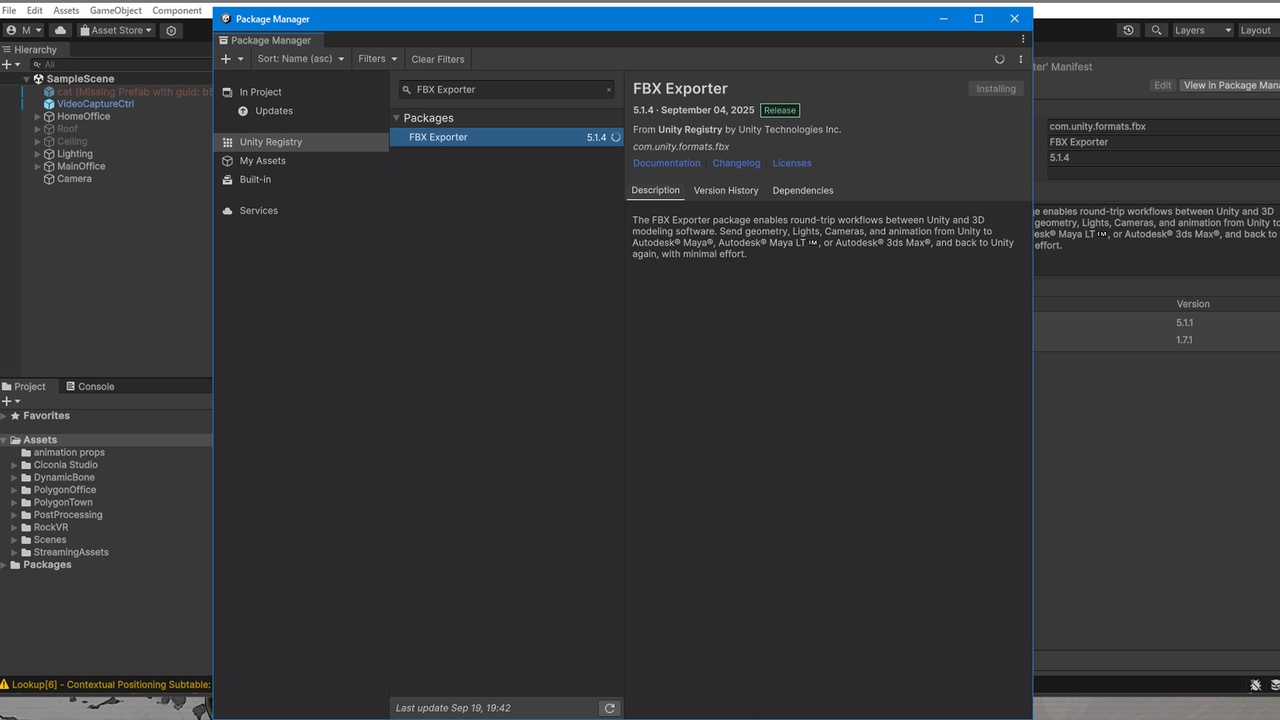Open the Layout dropdown
The image size is (1280, 720).
tap(1257, 30)
